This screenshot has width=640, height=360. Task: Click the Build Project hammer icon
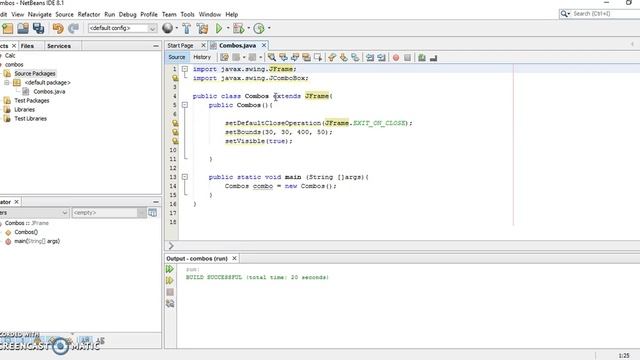tap(187, 28)
